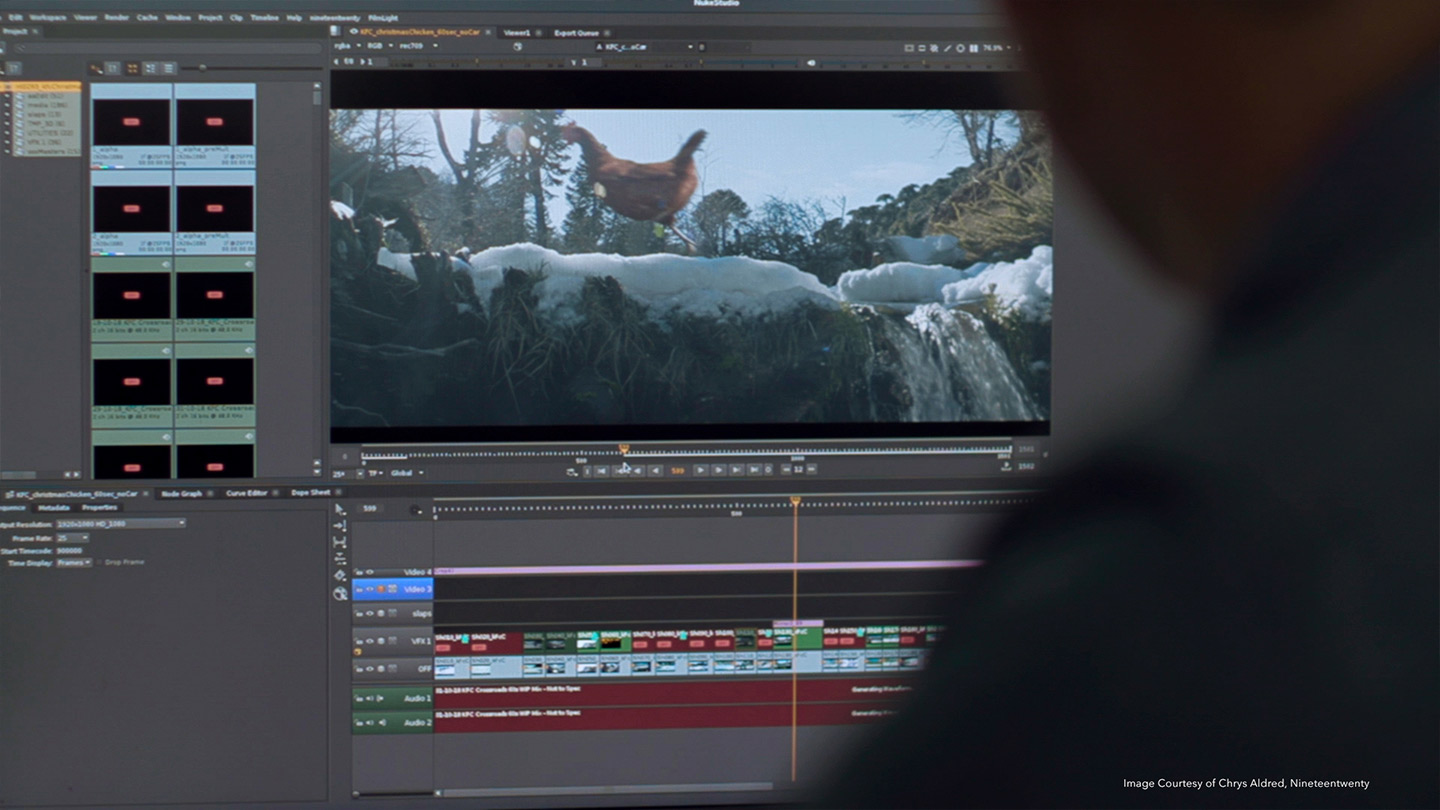Mute the Audio 2 track

click(x=369, y=722)
